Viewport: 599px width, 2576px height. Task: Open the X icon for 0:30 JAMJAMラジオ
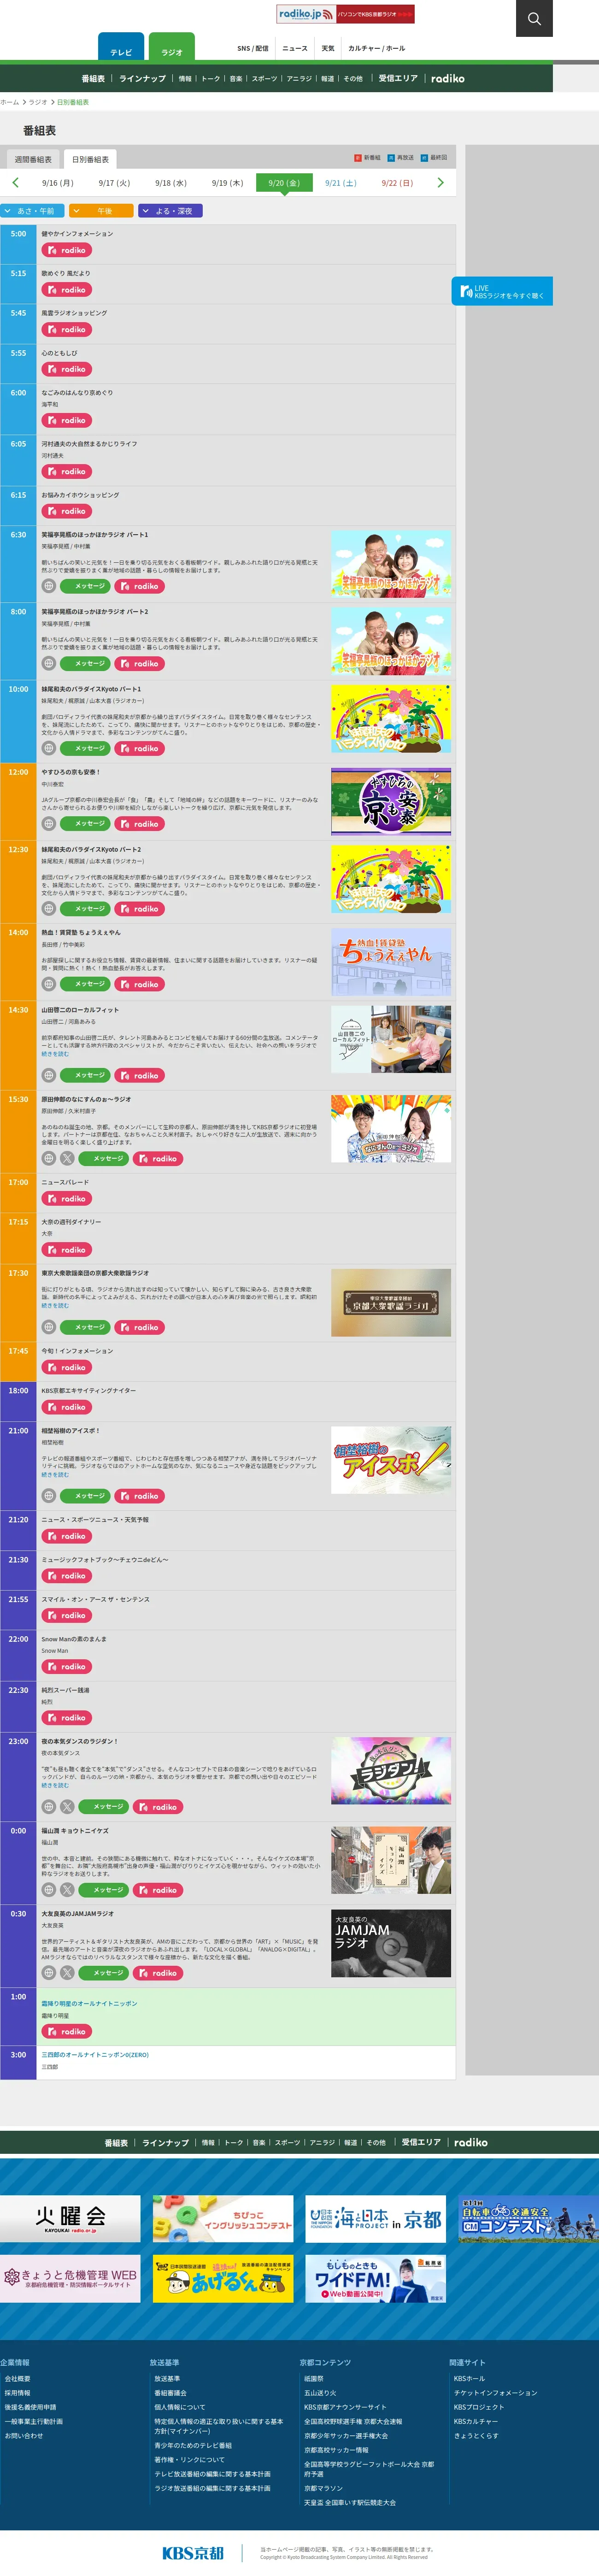(67, 1973)
